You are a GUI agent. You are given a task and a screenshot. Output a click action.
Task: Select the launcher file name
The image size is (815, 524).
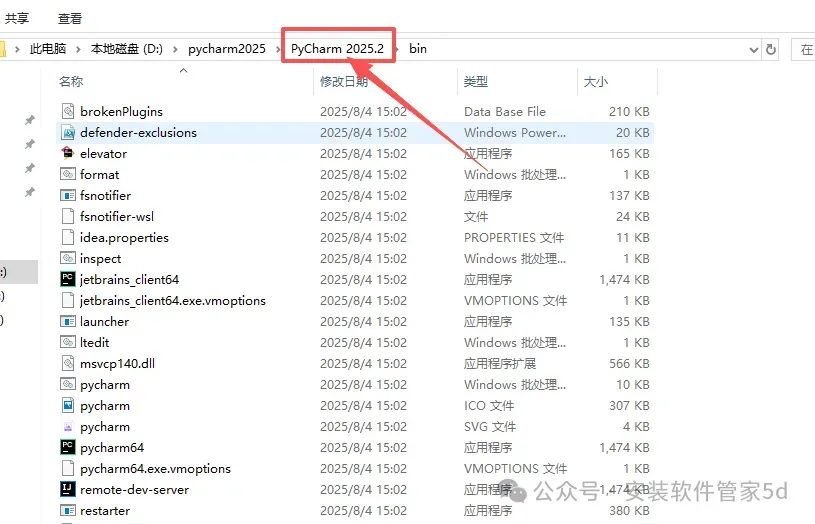104,321
